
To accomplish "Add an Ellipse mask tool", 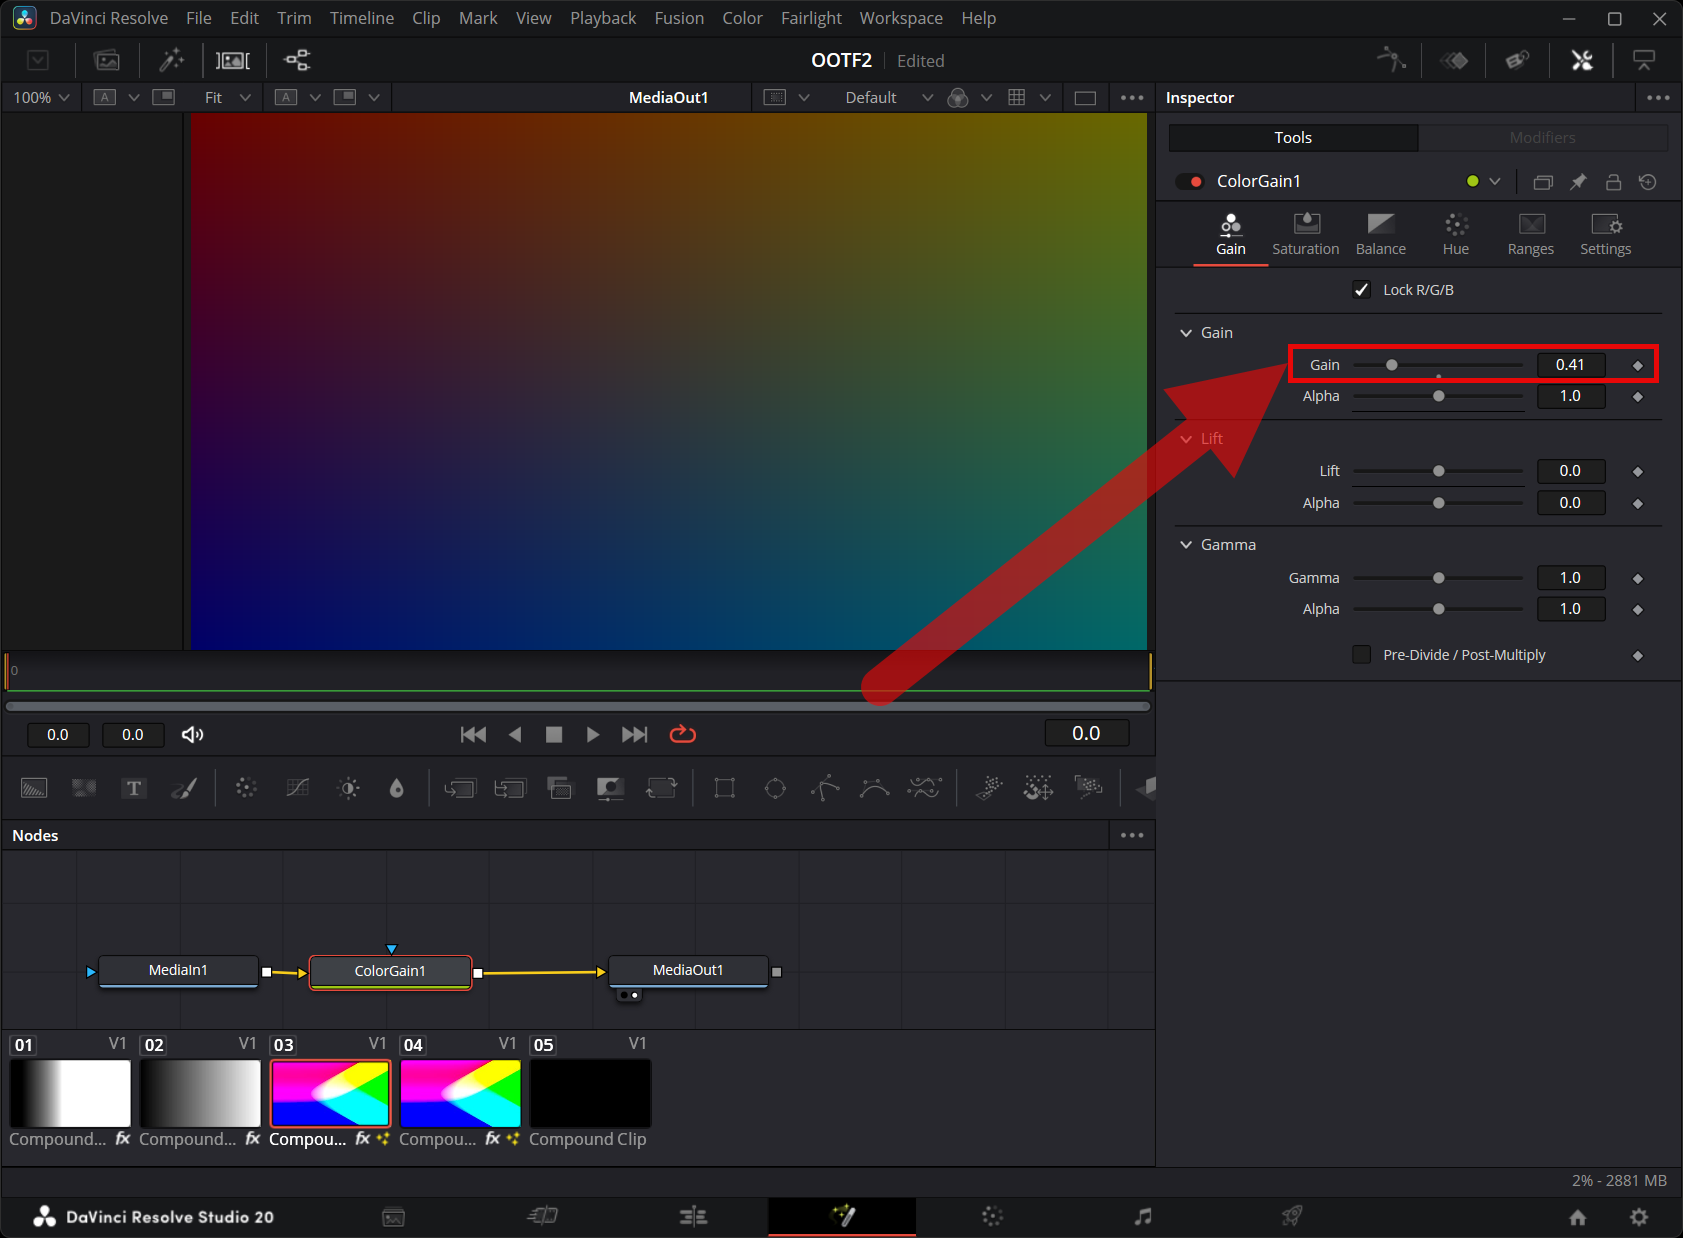I will 775,788.
